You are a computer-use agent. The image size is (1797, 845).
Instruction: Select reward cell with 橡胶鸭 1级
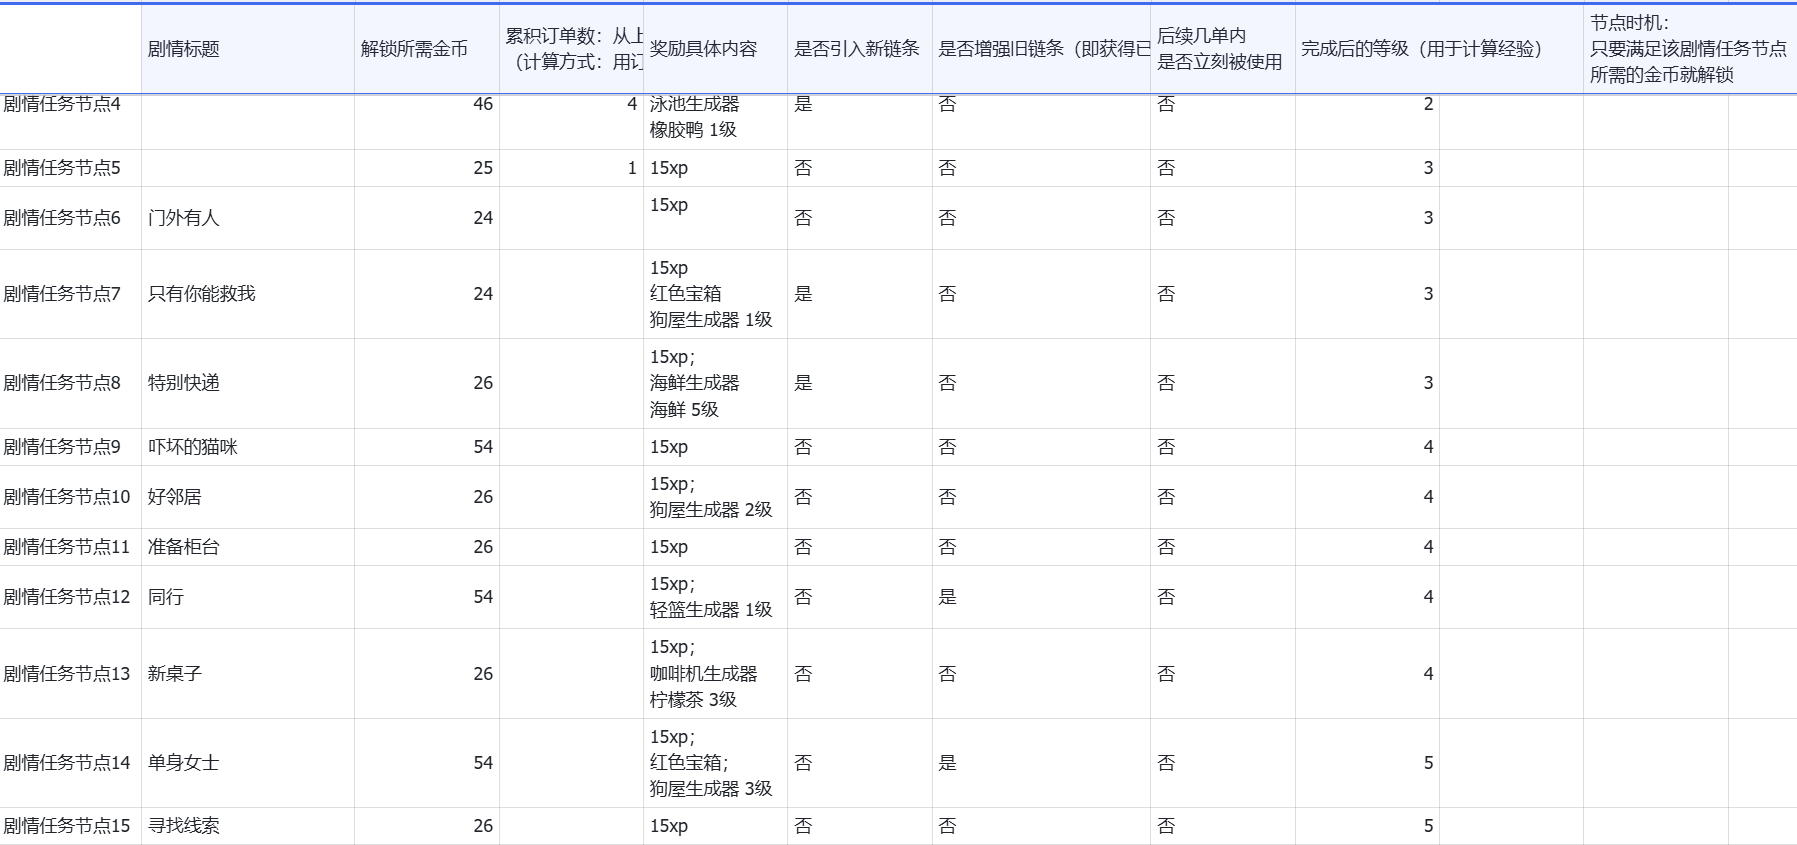click(x=715, y=121)
